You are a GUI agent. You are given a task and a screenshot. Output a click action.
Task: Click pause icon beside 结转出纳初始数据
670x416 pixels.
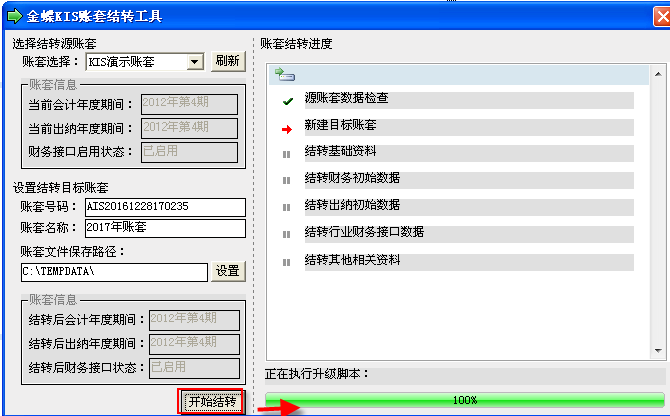(286, 207)
